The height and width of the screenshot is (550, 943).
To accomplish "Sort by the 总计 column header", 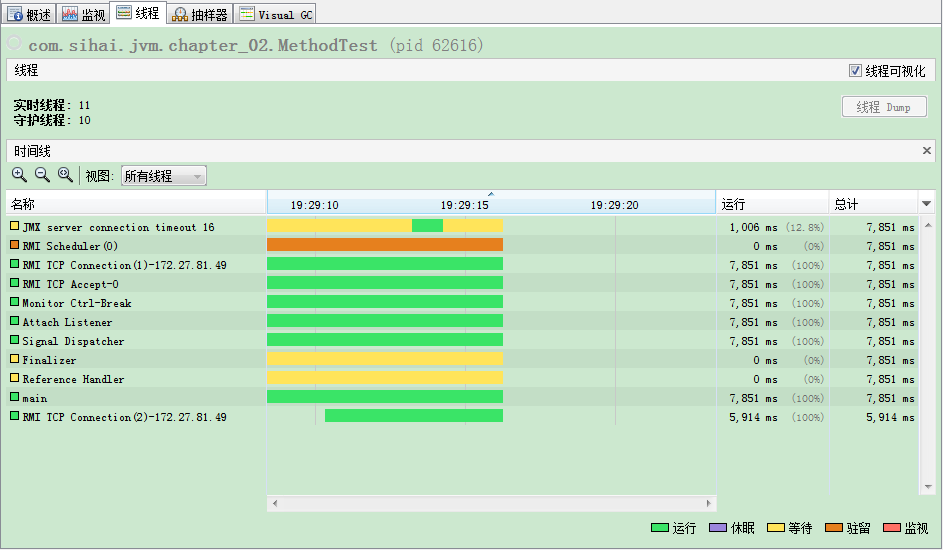I will [x=874, y=204].
